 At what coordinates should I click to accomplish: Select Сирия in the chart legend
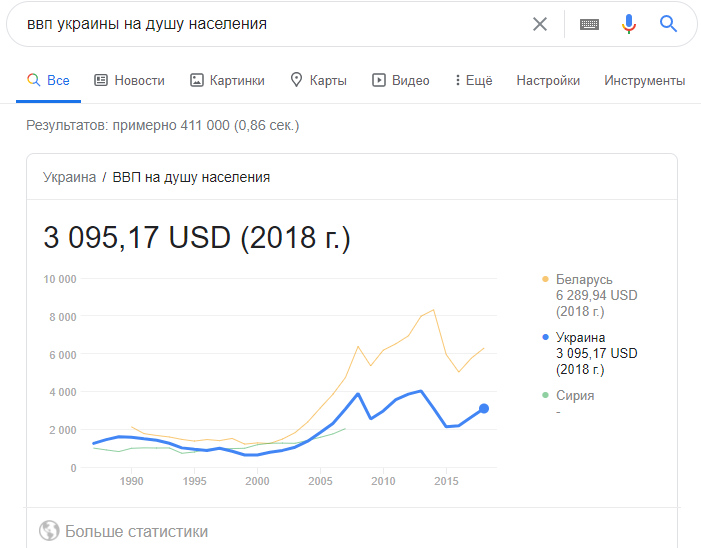575,395
